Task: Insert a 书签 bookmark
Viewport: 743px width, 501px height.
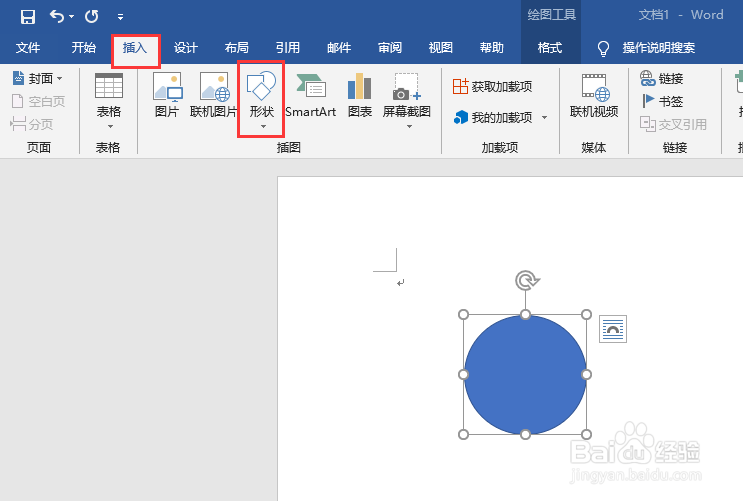Action: tap(661, 101)
